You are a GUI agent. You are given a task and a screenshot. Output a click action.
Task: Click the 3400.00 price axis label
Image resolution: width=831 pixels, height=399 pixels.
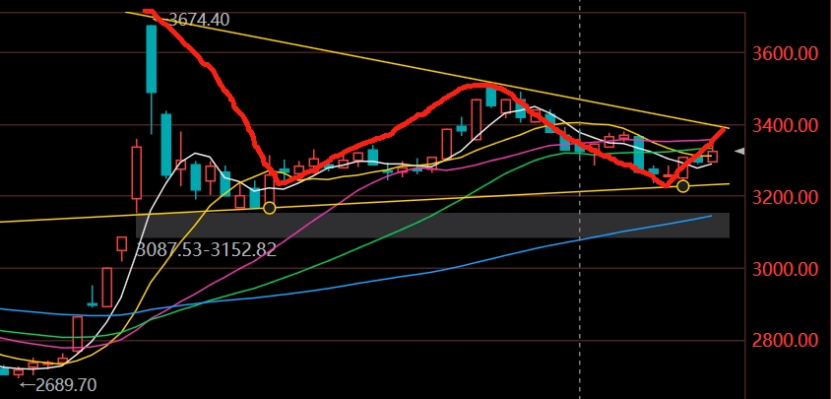pyautogui.click(x=786, y=126)
